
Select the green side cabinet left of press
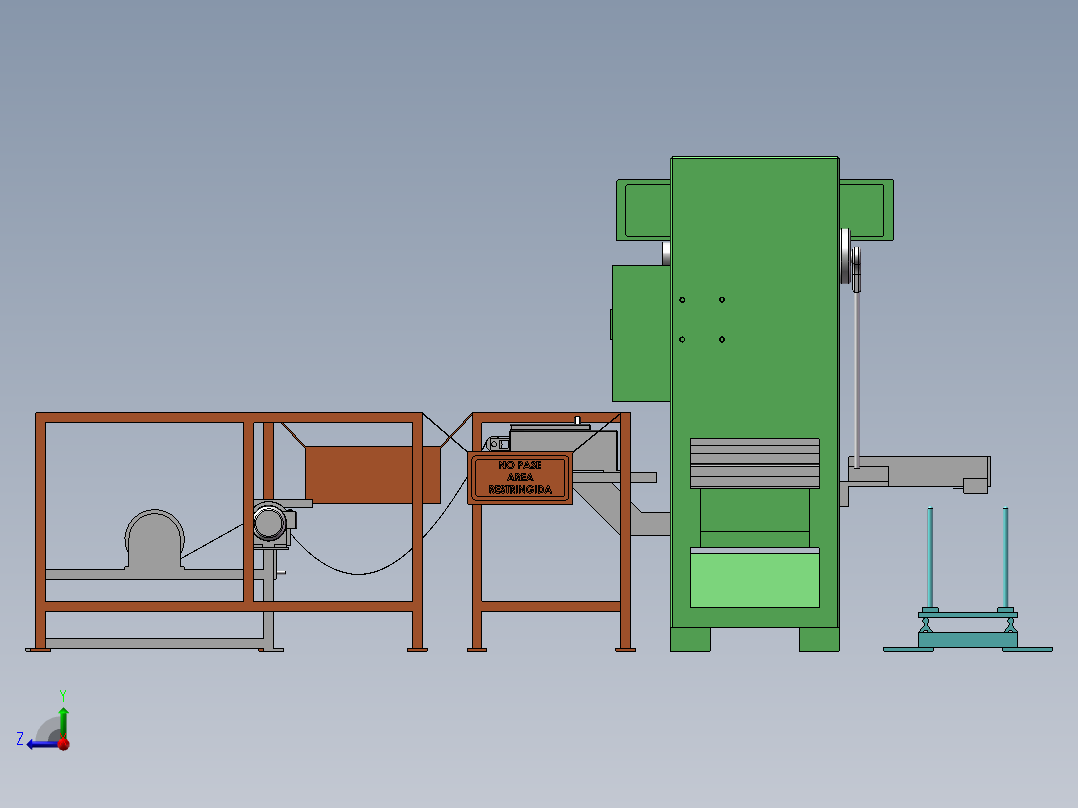coord(641,334)
